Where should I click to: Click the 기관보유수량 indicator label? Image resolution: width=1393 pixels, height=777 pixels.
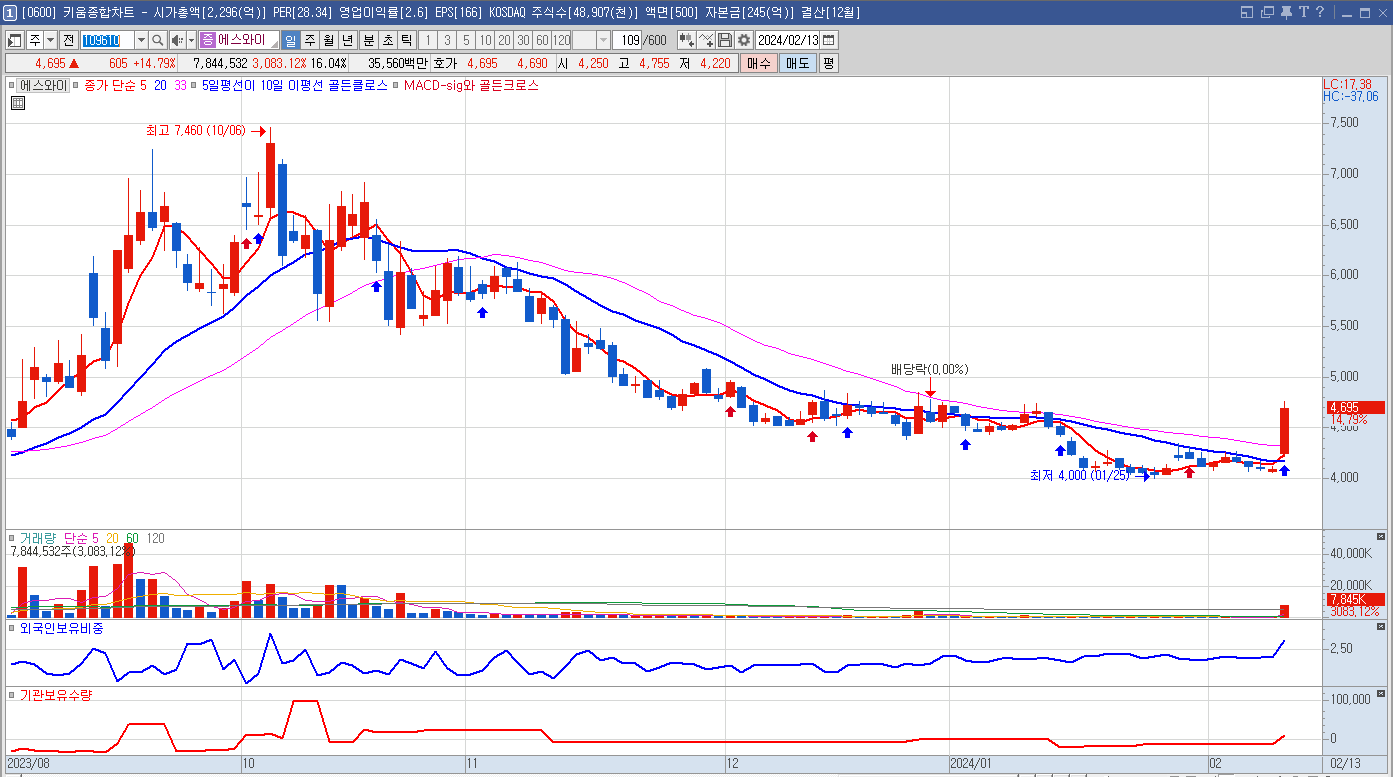pos(56,694)
